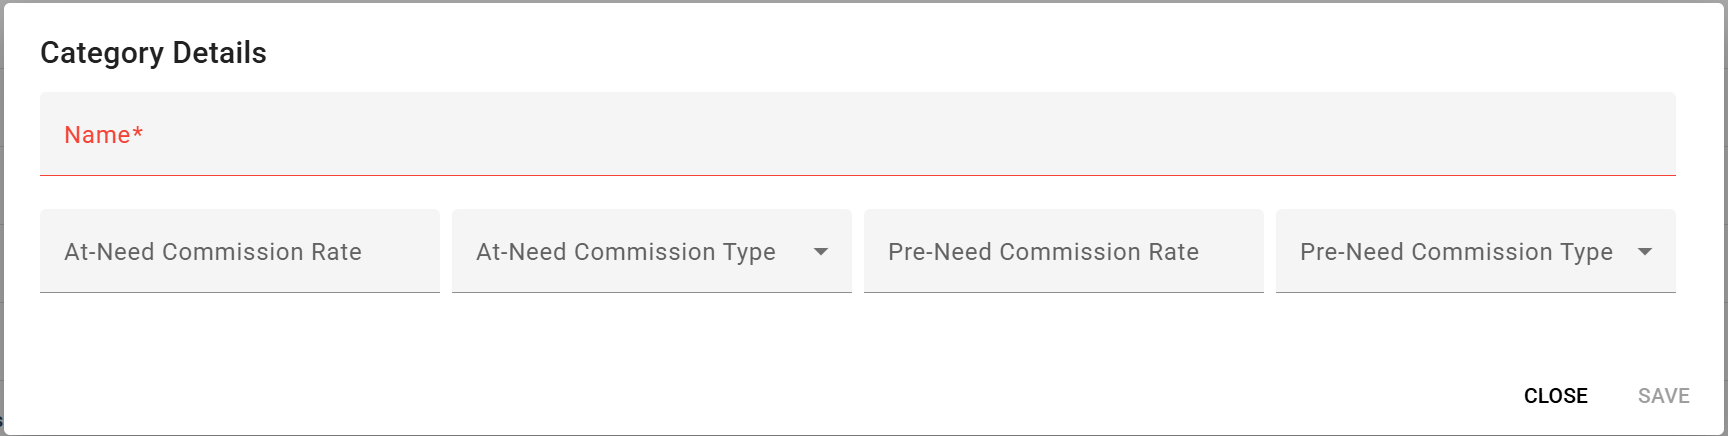Click the Pre-Need Commission Type label text
This screenshot has height=436, width=1728.
pos(1455,252)
